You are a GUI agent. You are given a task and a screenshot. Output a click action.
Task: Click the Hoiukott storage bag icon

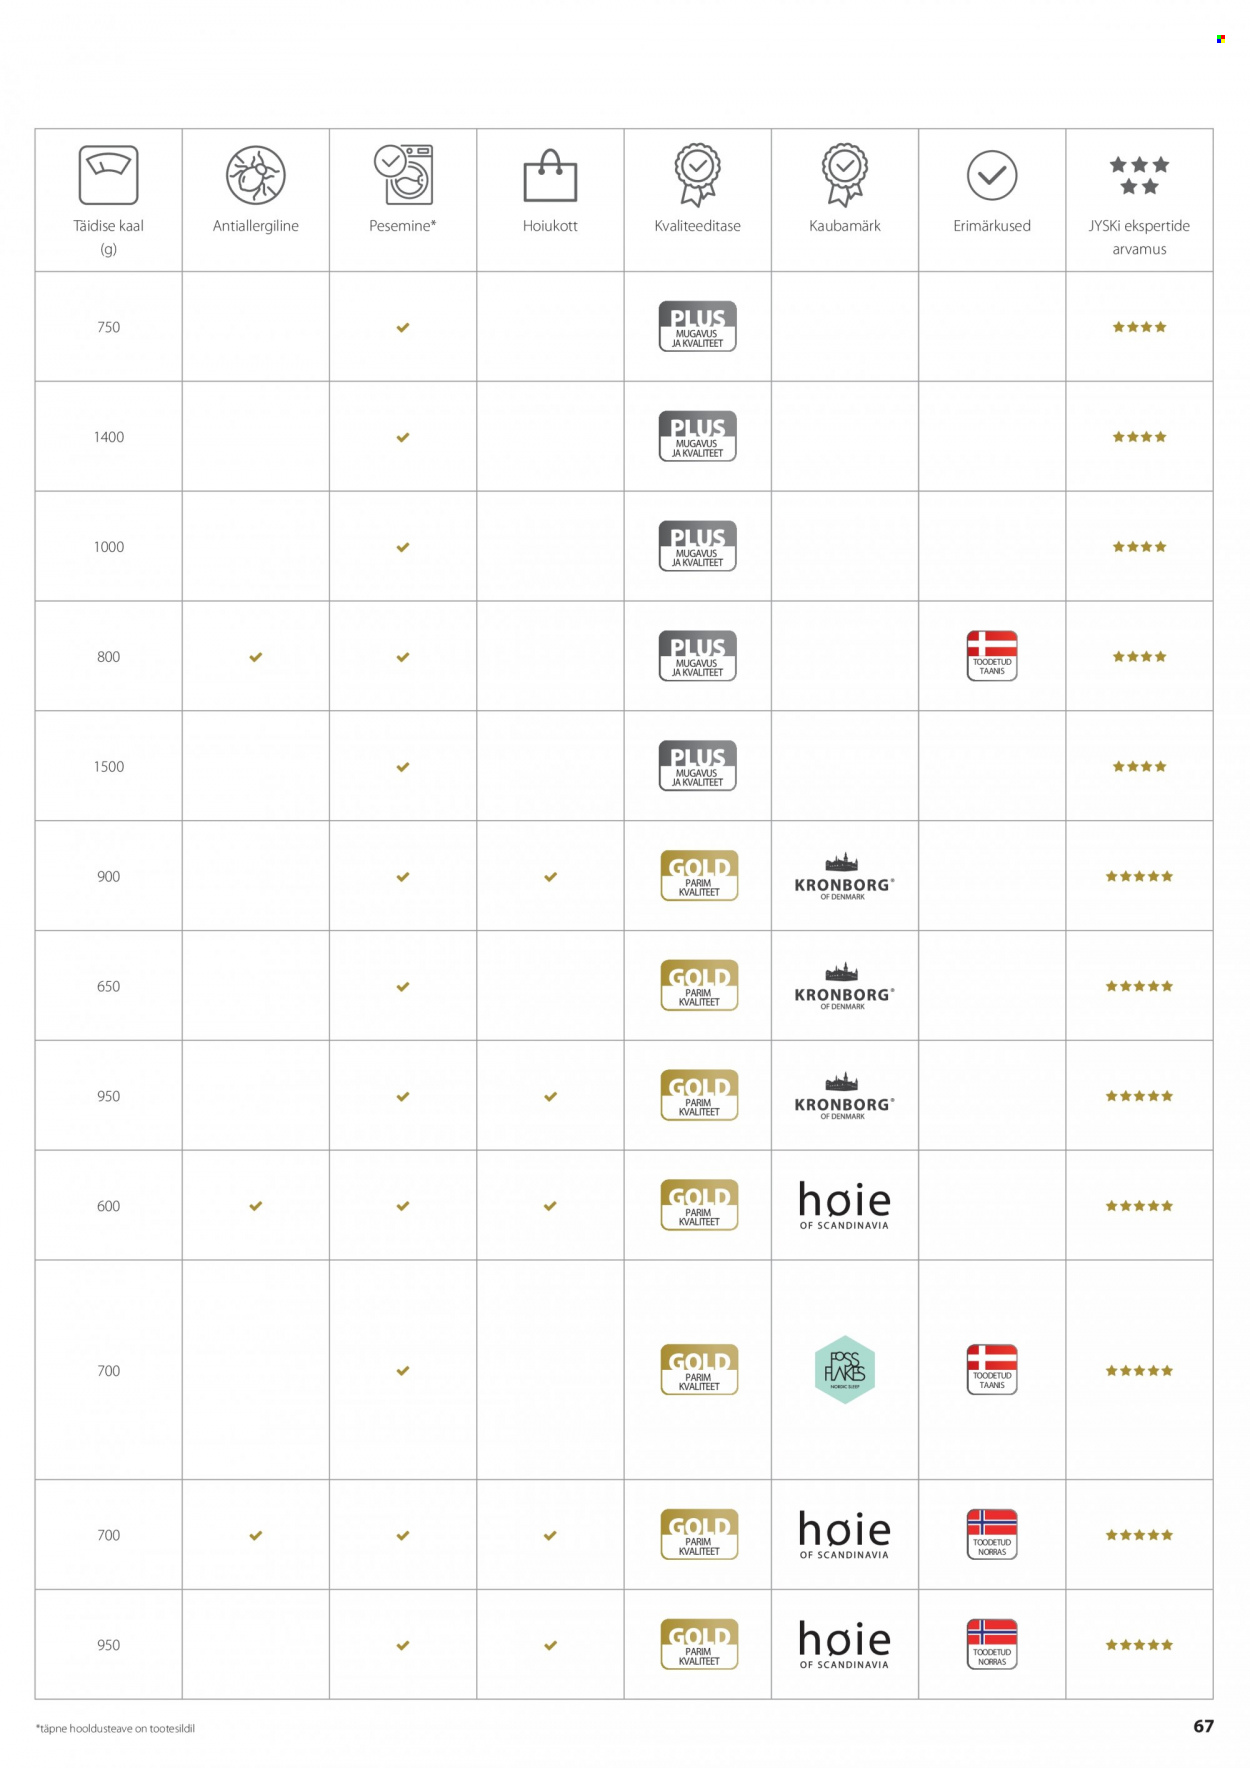click(550, 176)
